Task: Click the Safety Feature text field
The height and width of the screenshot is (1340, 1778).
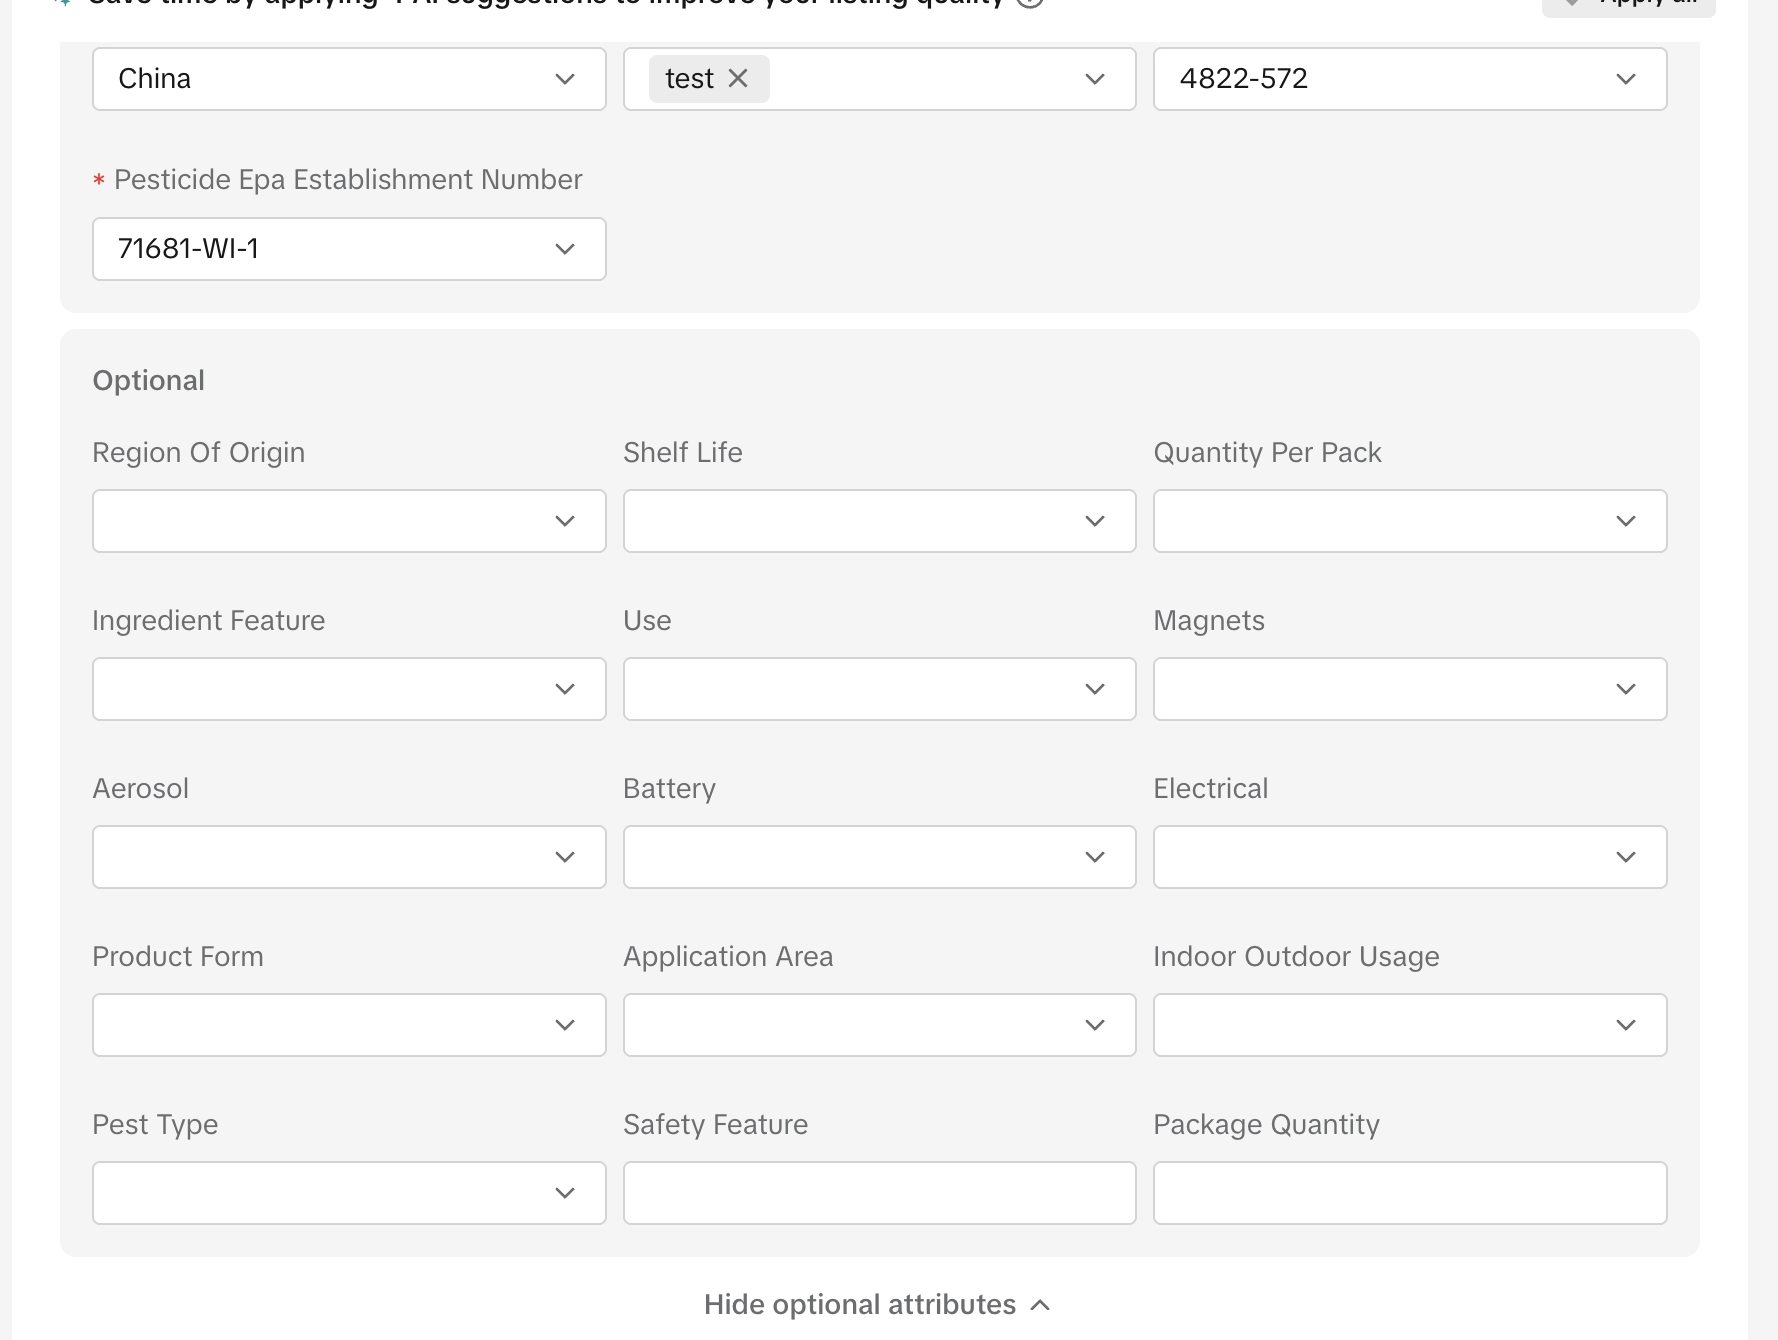Action: click(879, 1193)
